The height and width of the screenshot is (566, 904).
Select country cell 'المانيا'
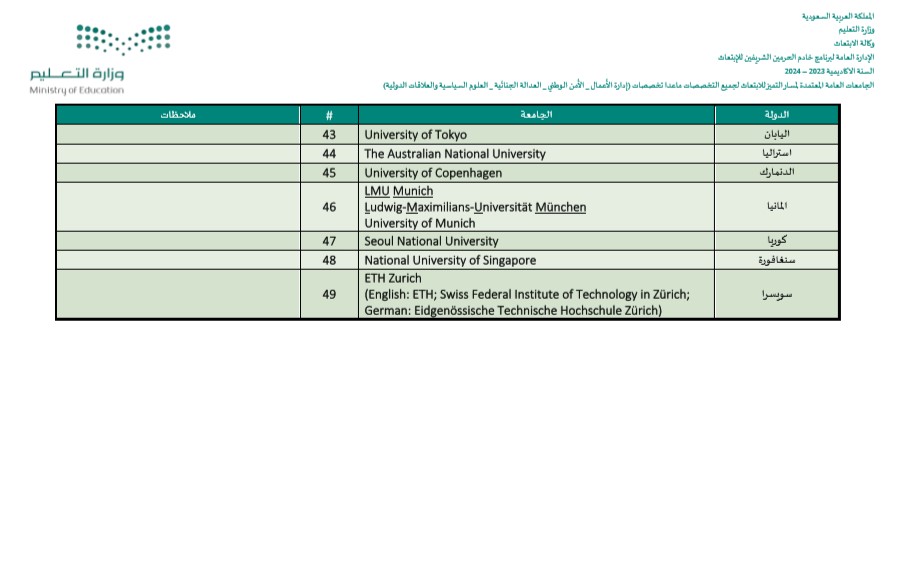tap(777, 207)
